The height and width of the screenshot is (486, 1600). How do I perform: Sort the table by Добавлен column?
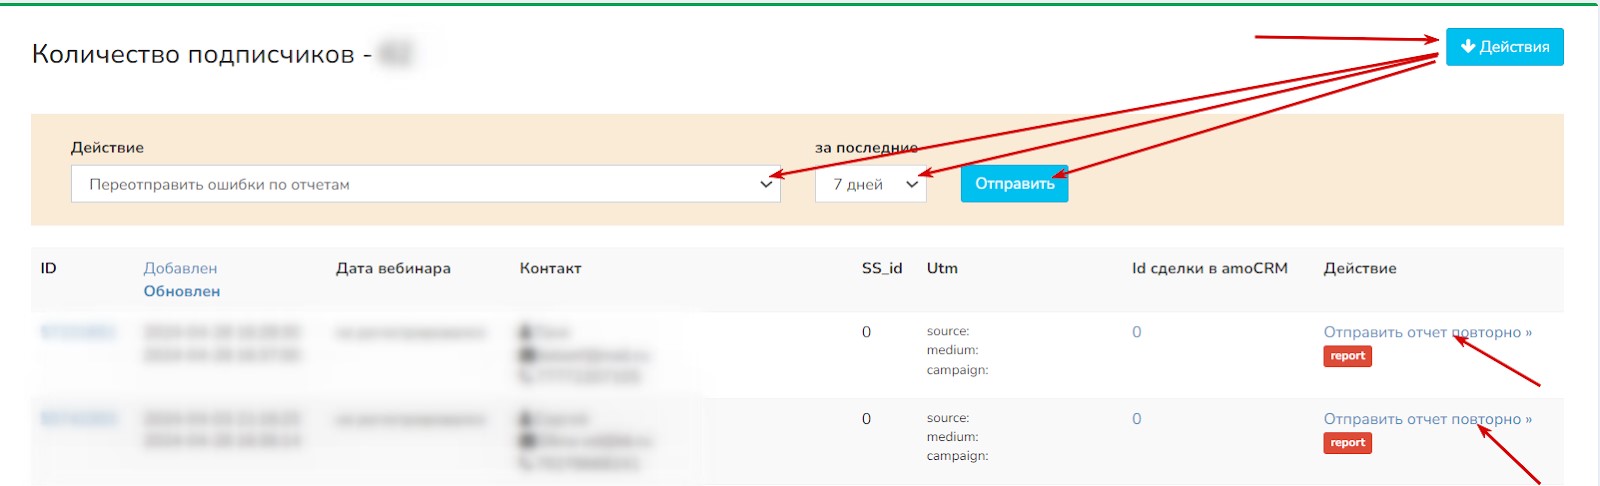click(180, 268)
